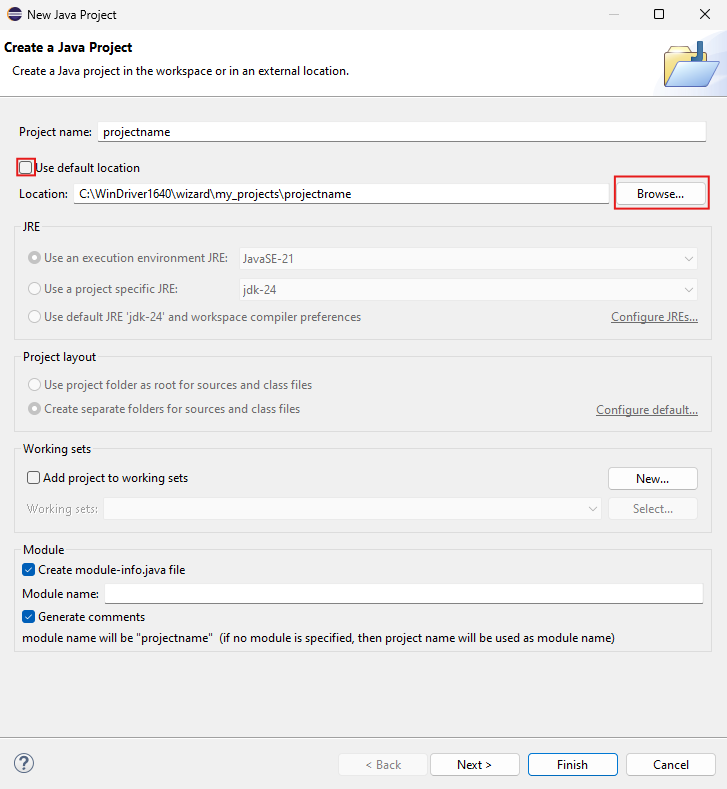The height and width of the screenshot is (789, 727).
Task: Open the Configure default... link
Action: [646, 410]
